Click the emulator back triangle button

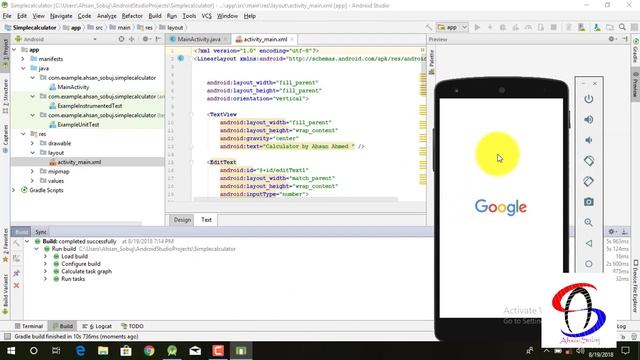[x=589, y=243]
